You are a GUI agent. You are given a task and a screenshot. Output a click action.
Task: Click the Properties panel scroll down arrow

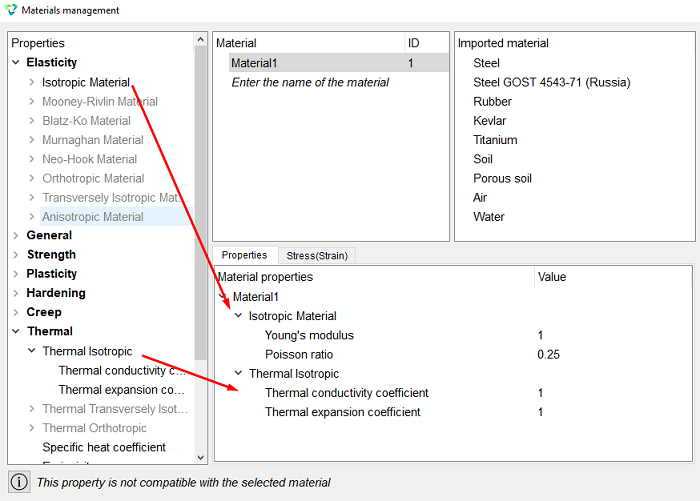tap(200, 457)
